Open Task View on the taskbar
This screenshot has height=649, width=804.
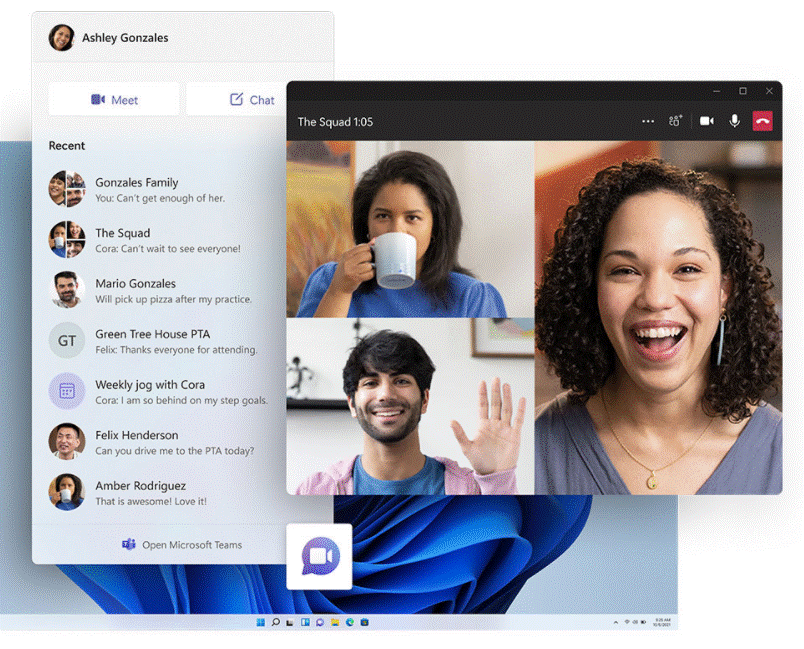tap(290, 622)
